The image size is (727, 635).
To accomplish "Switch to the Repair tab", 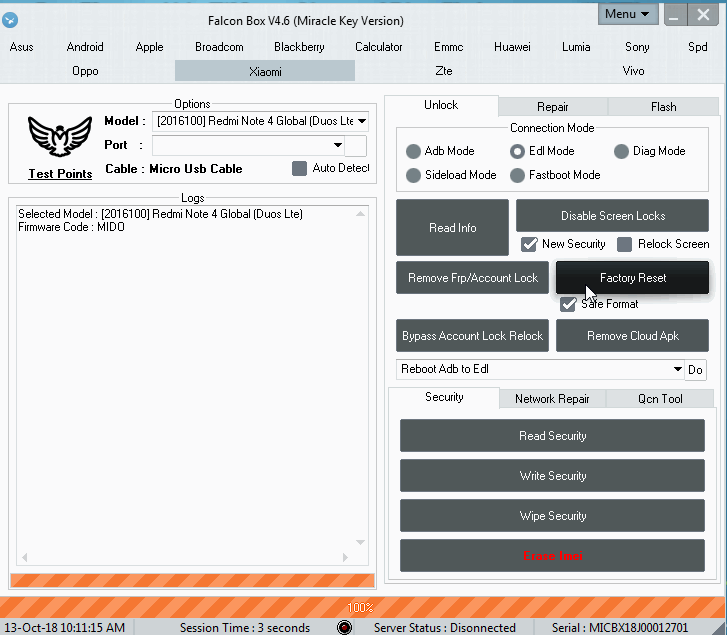I will (x=553, y=107).
